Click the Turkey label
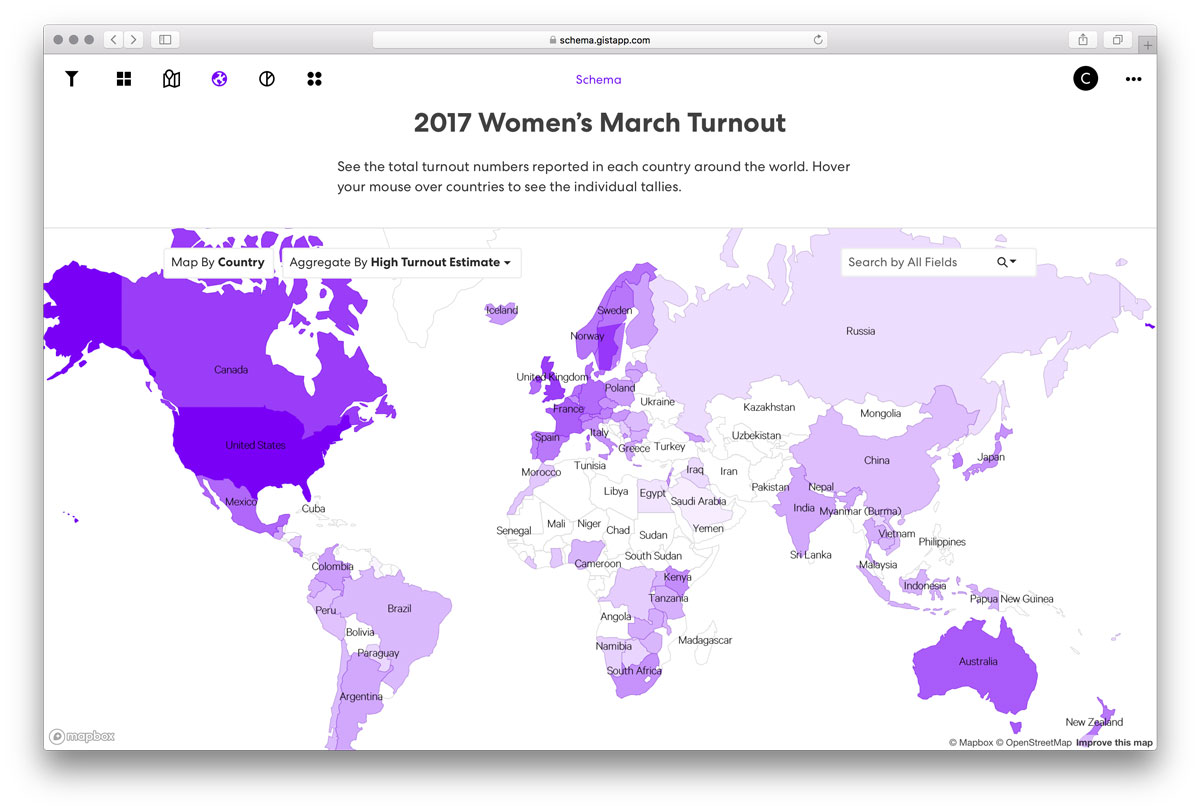The height and width of the screenshot is (812, 1200). point(670,446)
